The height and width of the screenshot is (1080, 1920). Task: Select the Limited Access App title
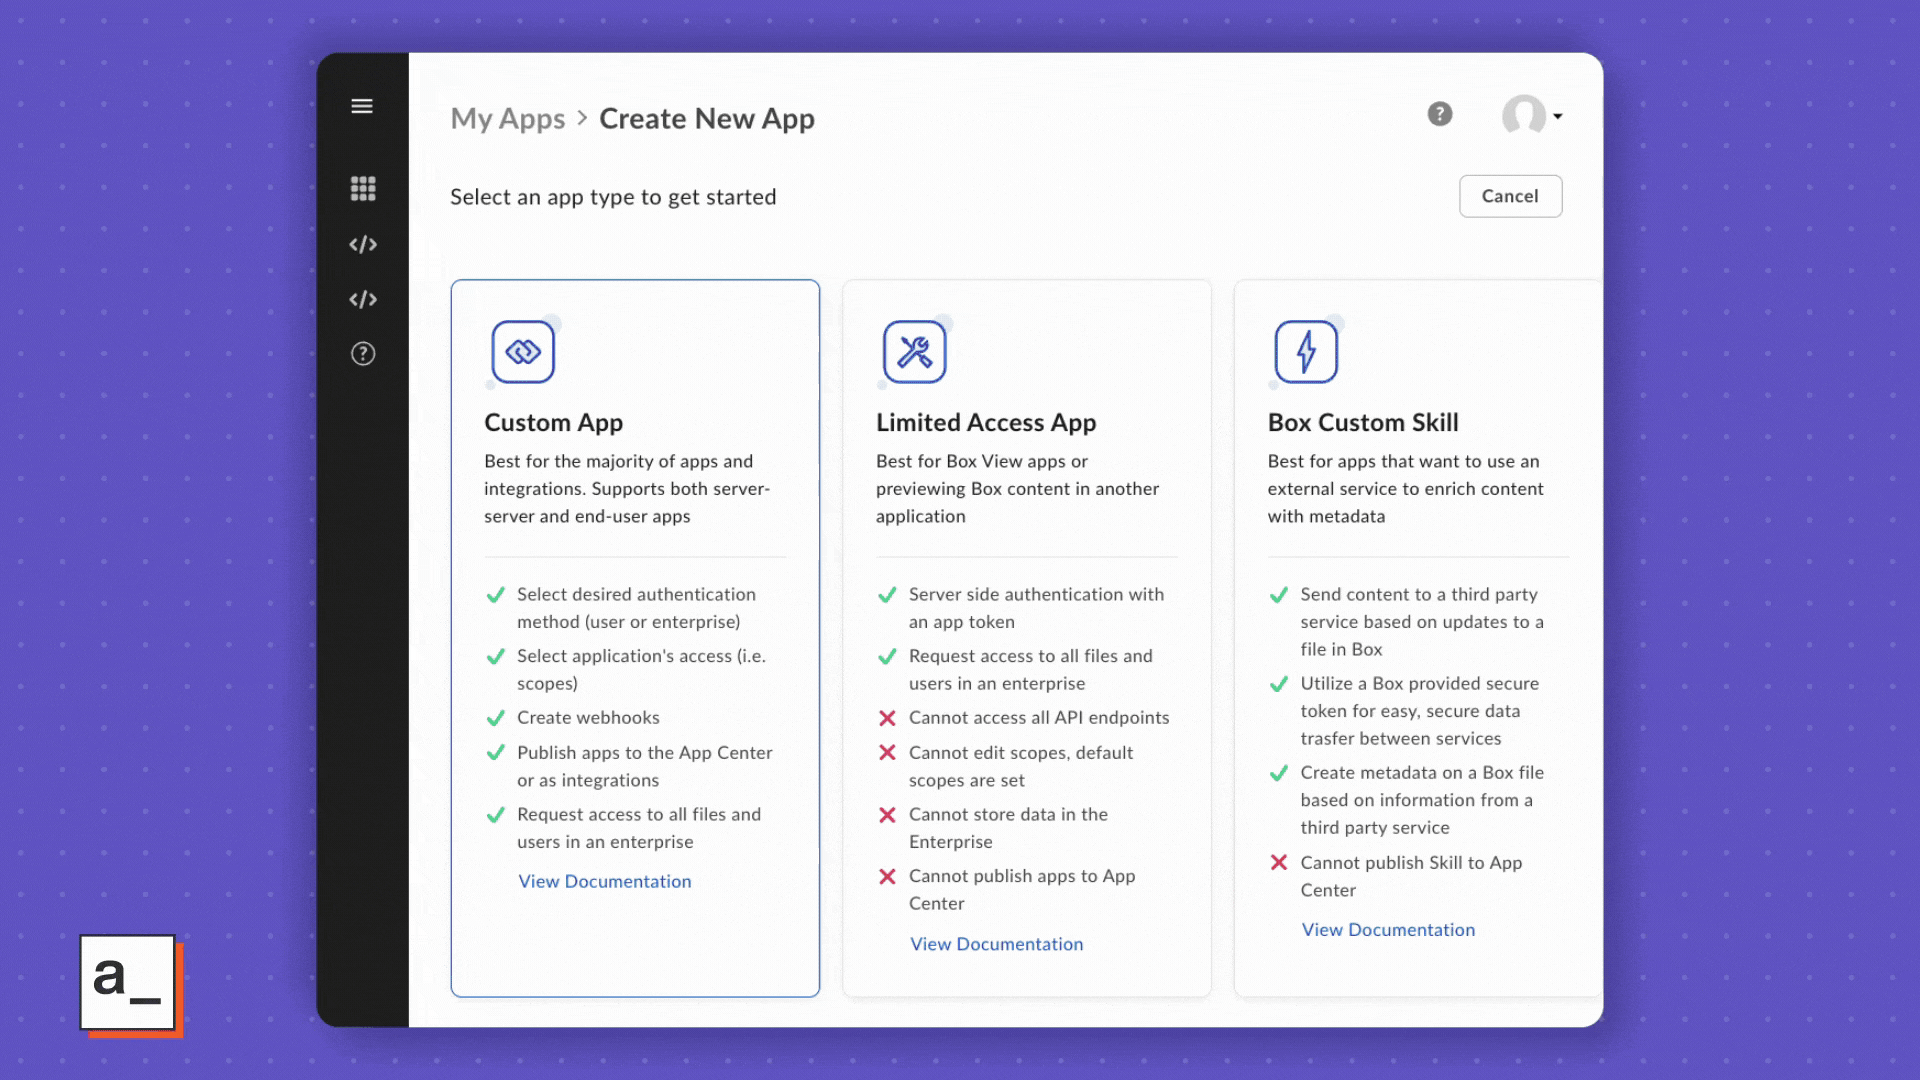coord(986,423)
